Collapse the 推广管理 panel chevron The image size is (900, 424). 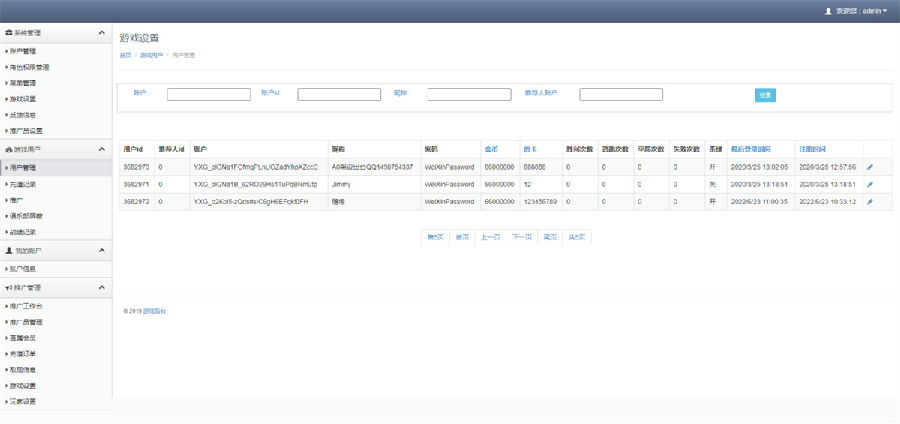(101, 287)
